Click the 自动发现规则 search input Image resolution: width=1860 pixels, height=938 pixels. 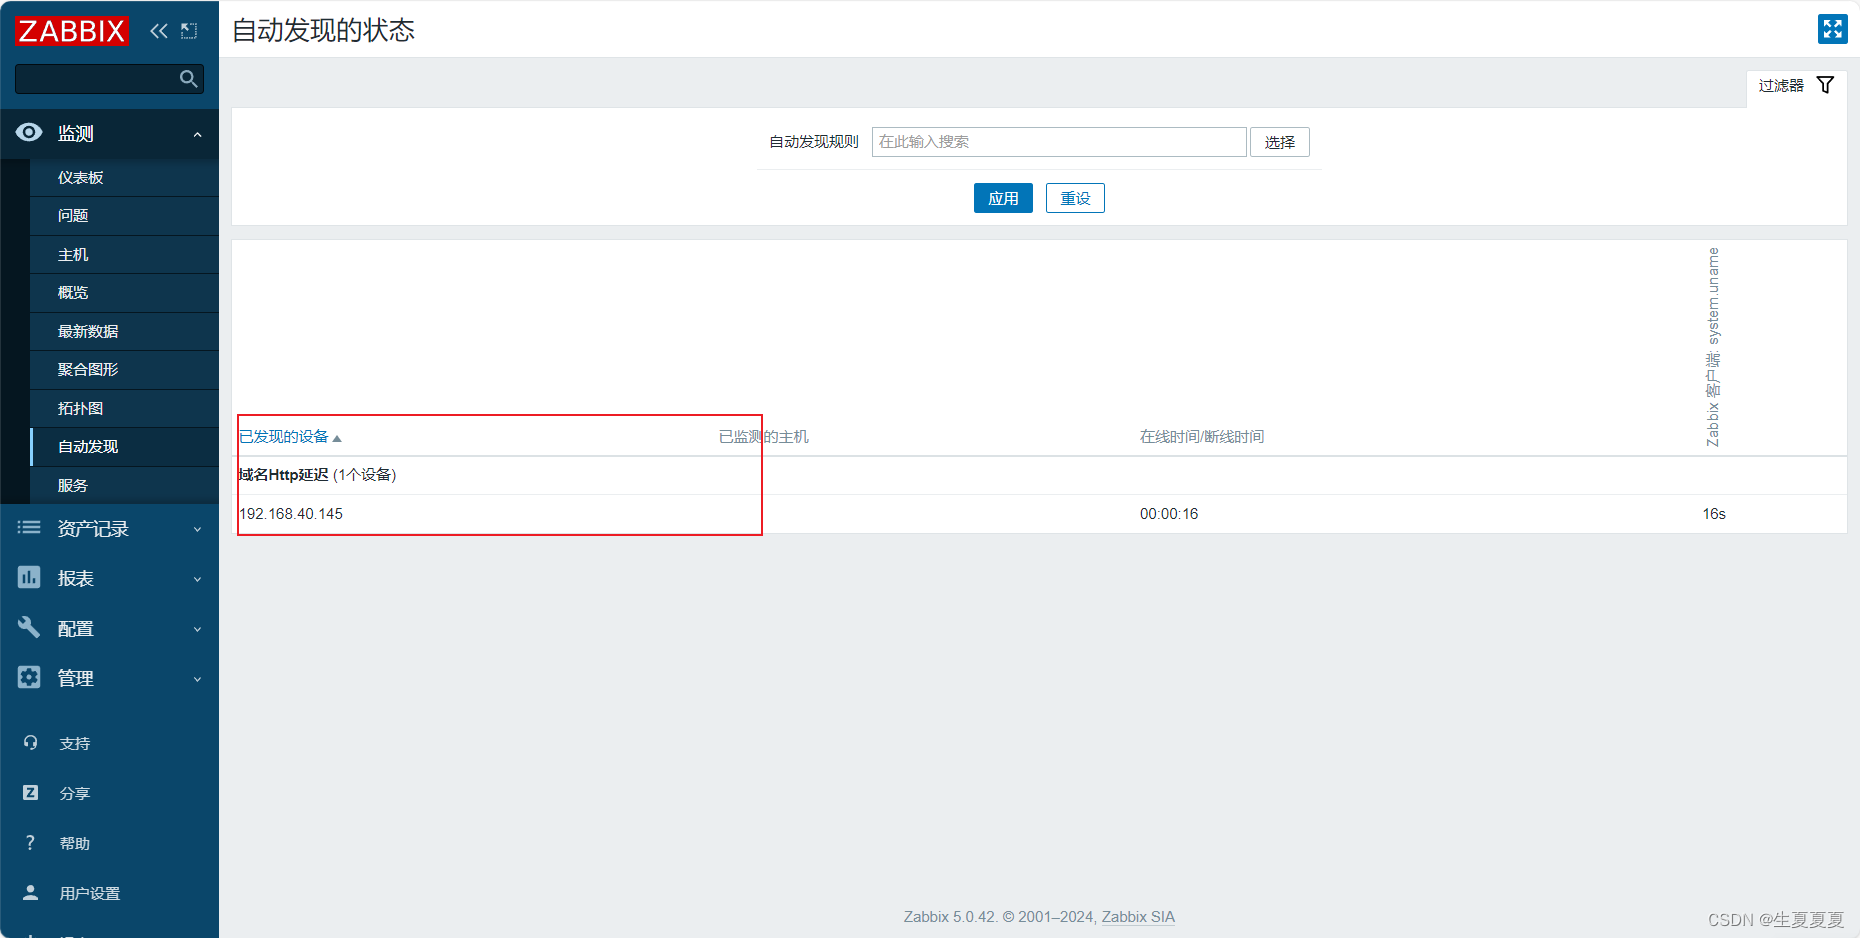pos(1059,142)
